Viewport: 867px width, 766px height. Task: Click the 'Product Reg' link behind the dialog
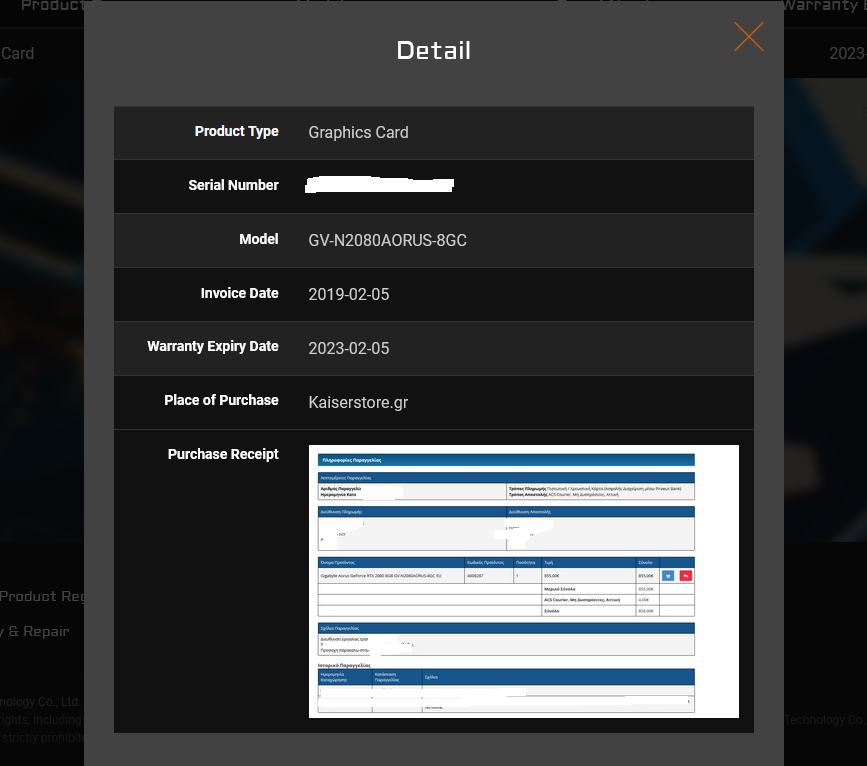coord(42,596)
